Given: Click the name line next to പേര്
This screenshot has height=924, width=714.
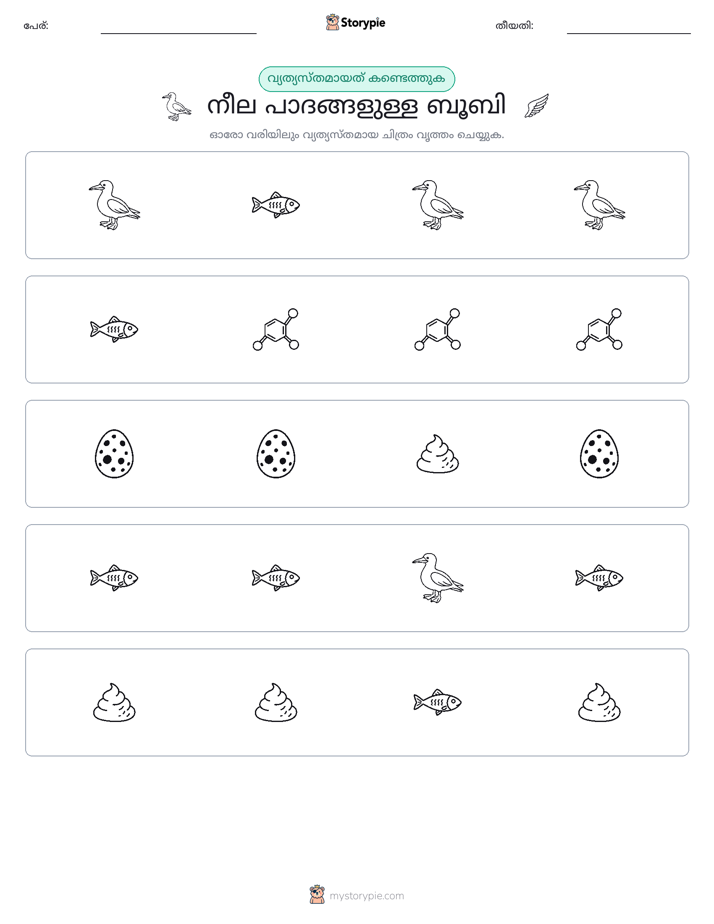Looking at the screenshot, I should 178,27.
